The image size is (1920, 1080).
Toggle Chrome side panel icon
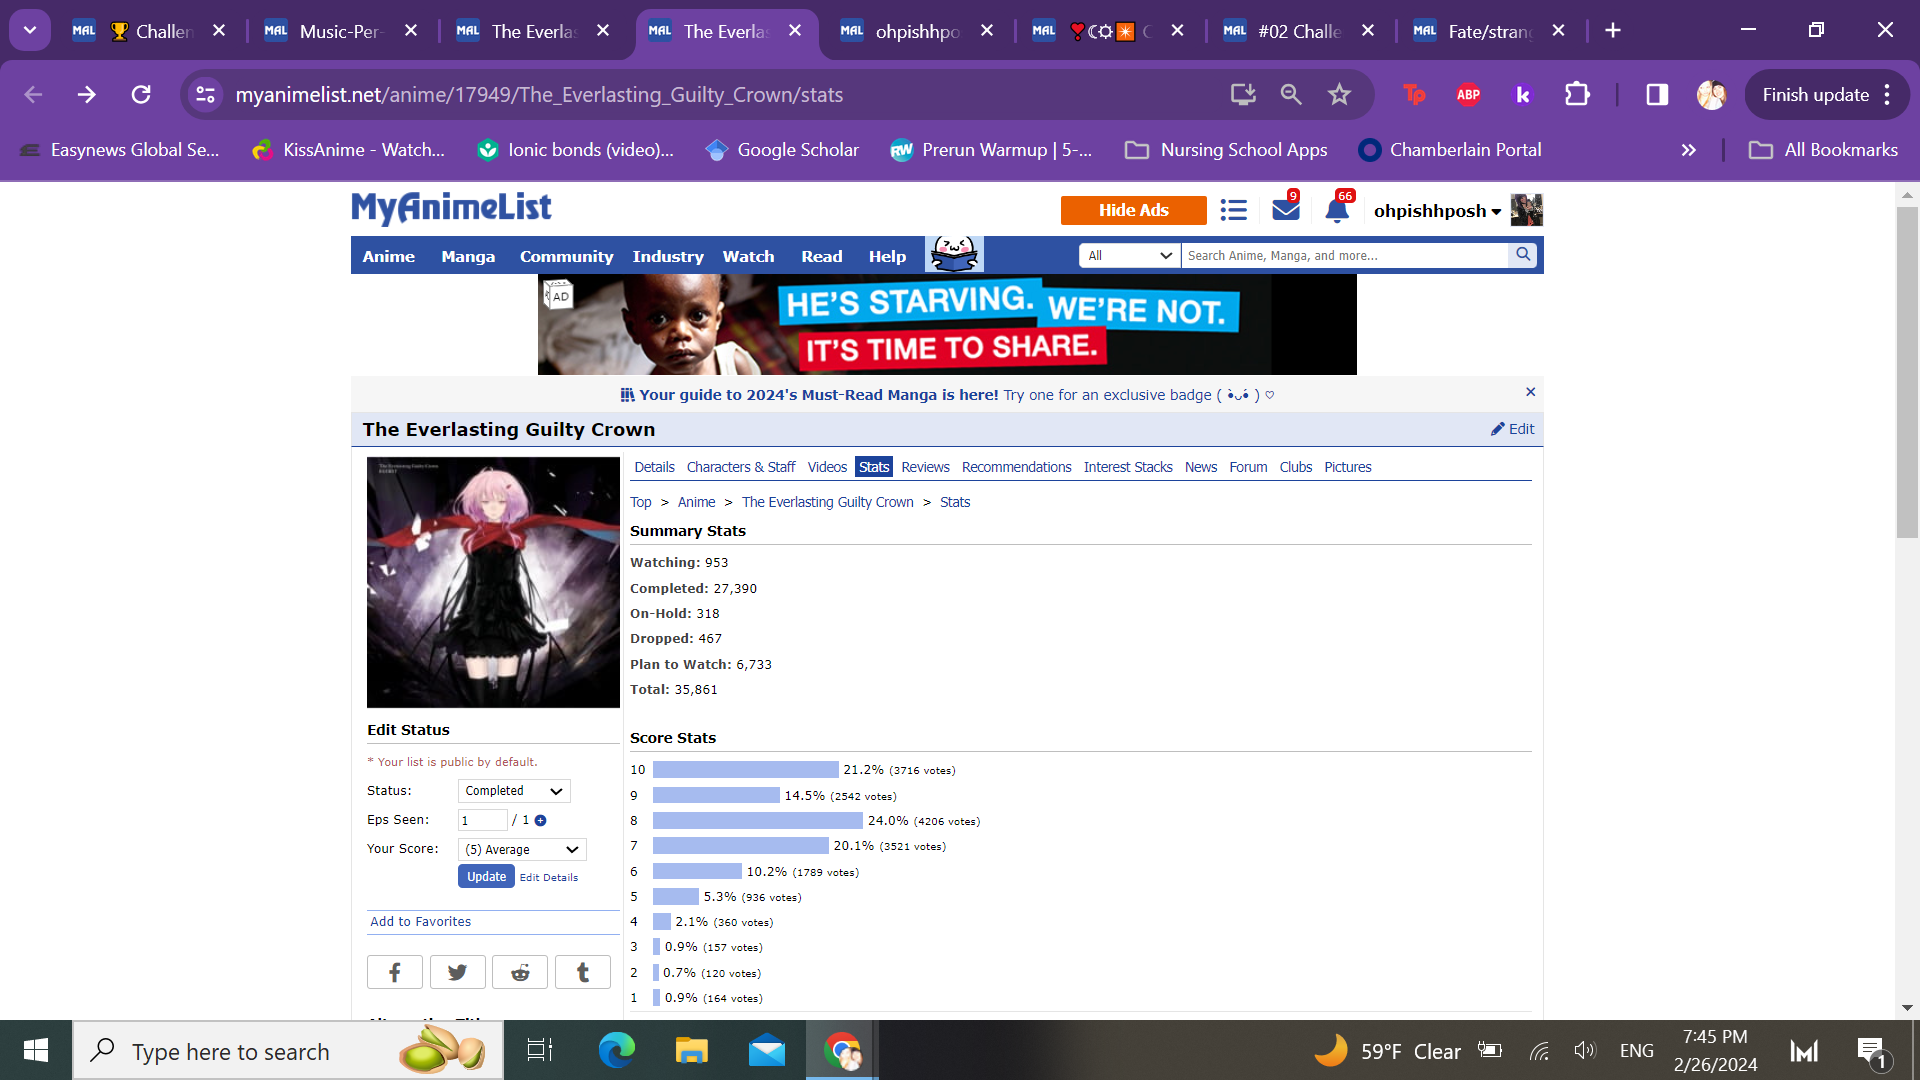[1657, 95]
